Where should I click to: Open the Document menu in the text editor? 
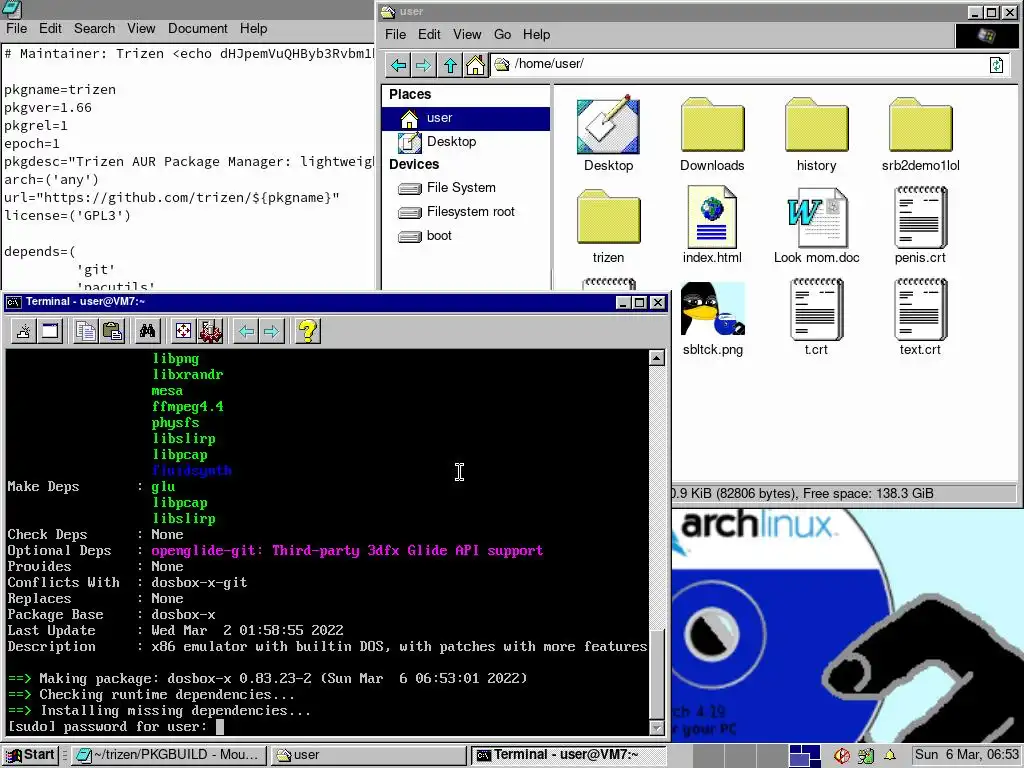[x=198, y=29]
